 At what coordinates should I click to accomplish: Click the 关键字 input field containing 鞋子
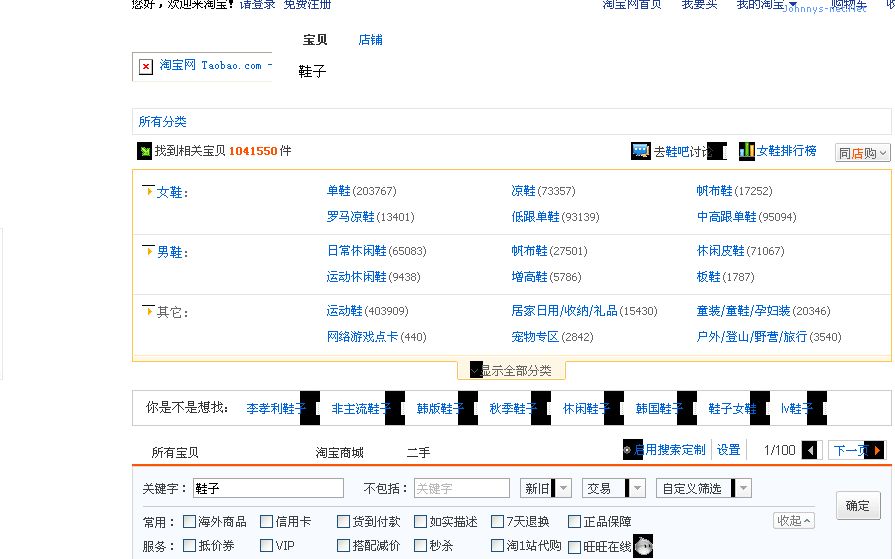268,488
